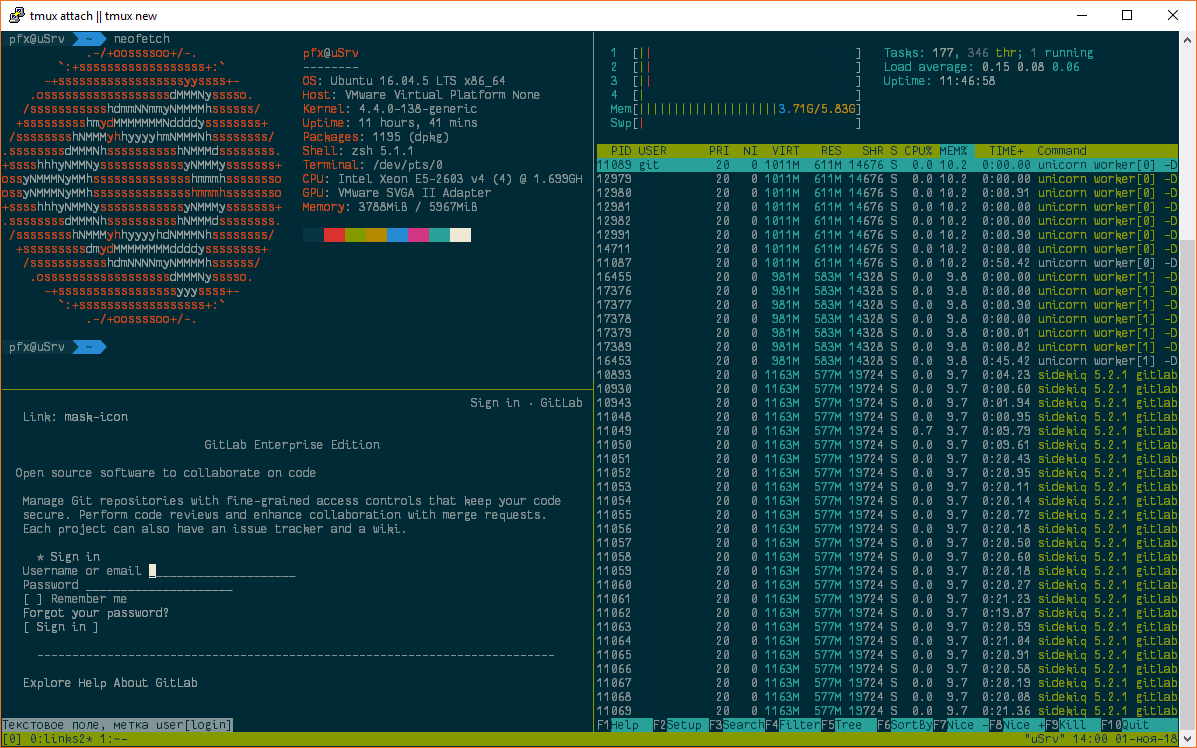Toggle the Remember me checkbox
Screen dimensions: 1197x748
(x=33, y=599)
